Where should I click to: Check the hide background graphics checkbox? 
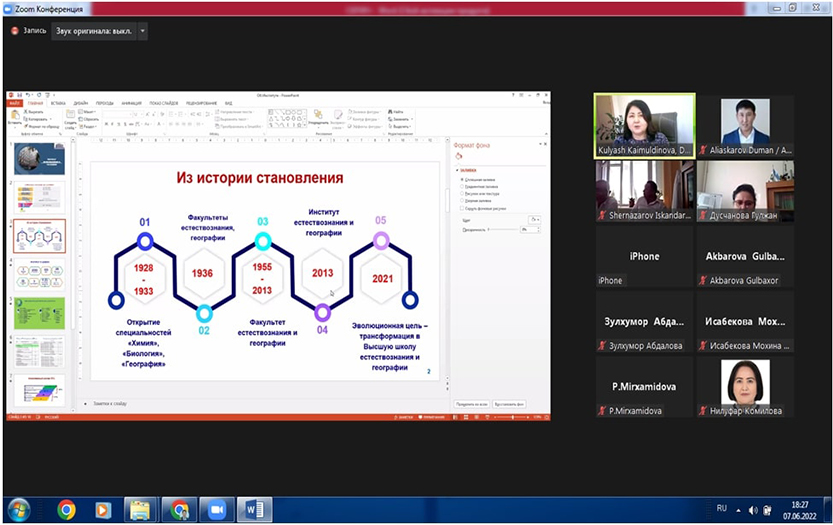pyautogui.click(x=461, y=207)
